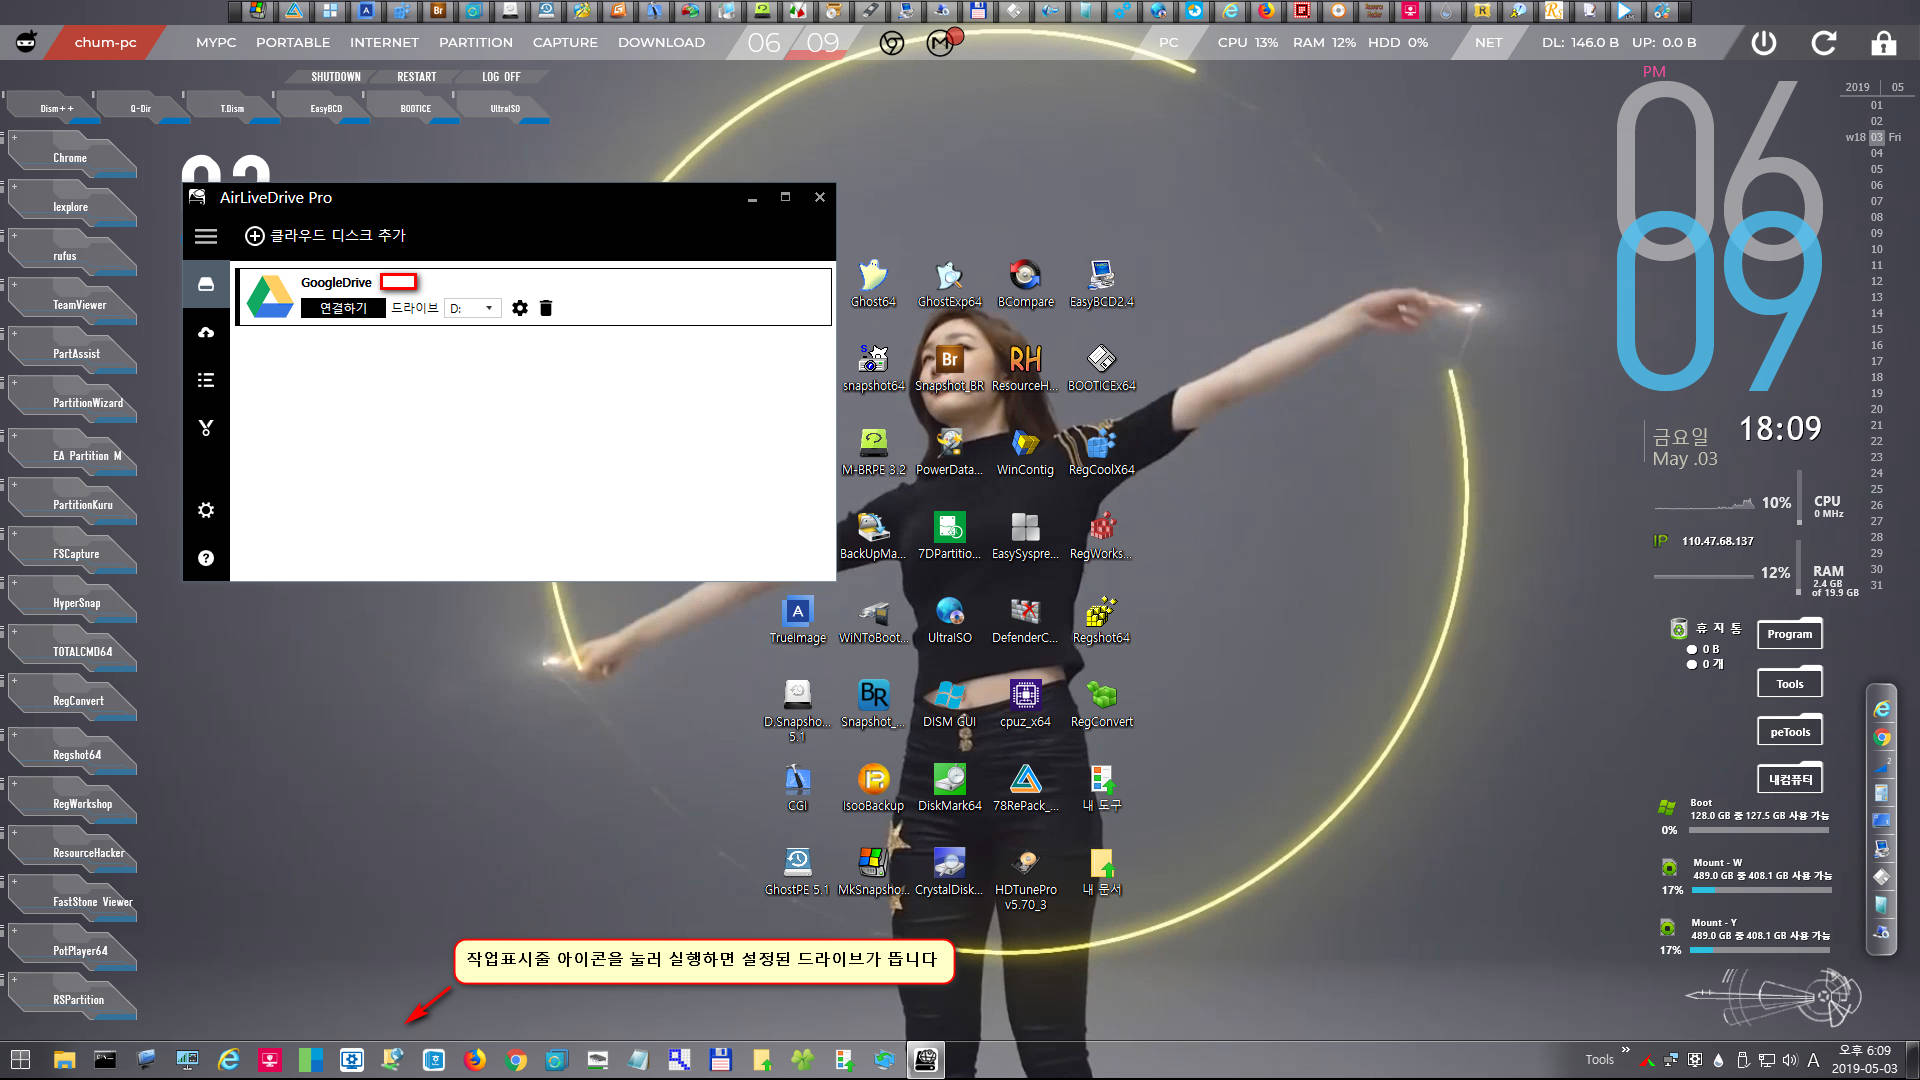This screenshot has width=1920, height=1080.
Task: Launch EasyBCD2.4 desktop icon
Action: pyautogui.click(x=1101, y=283)
